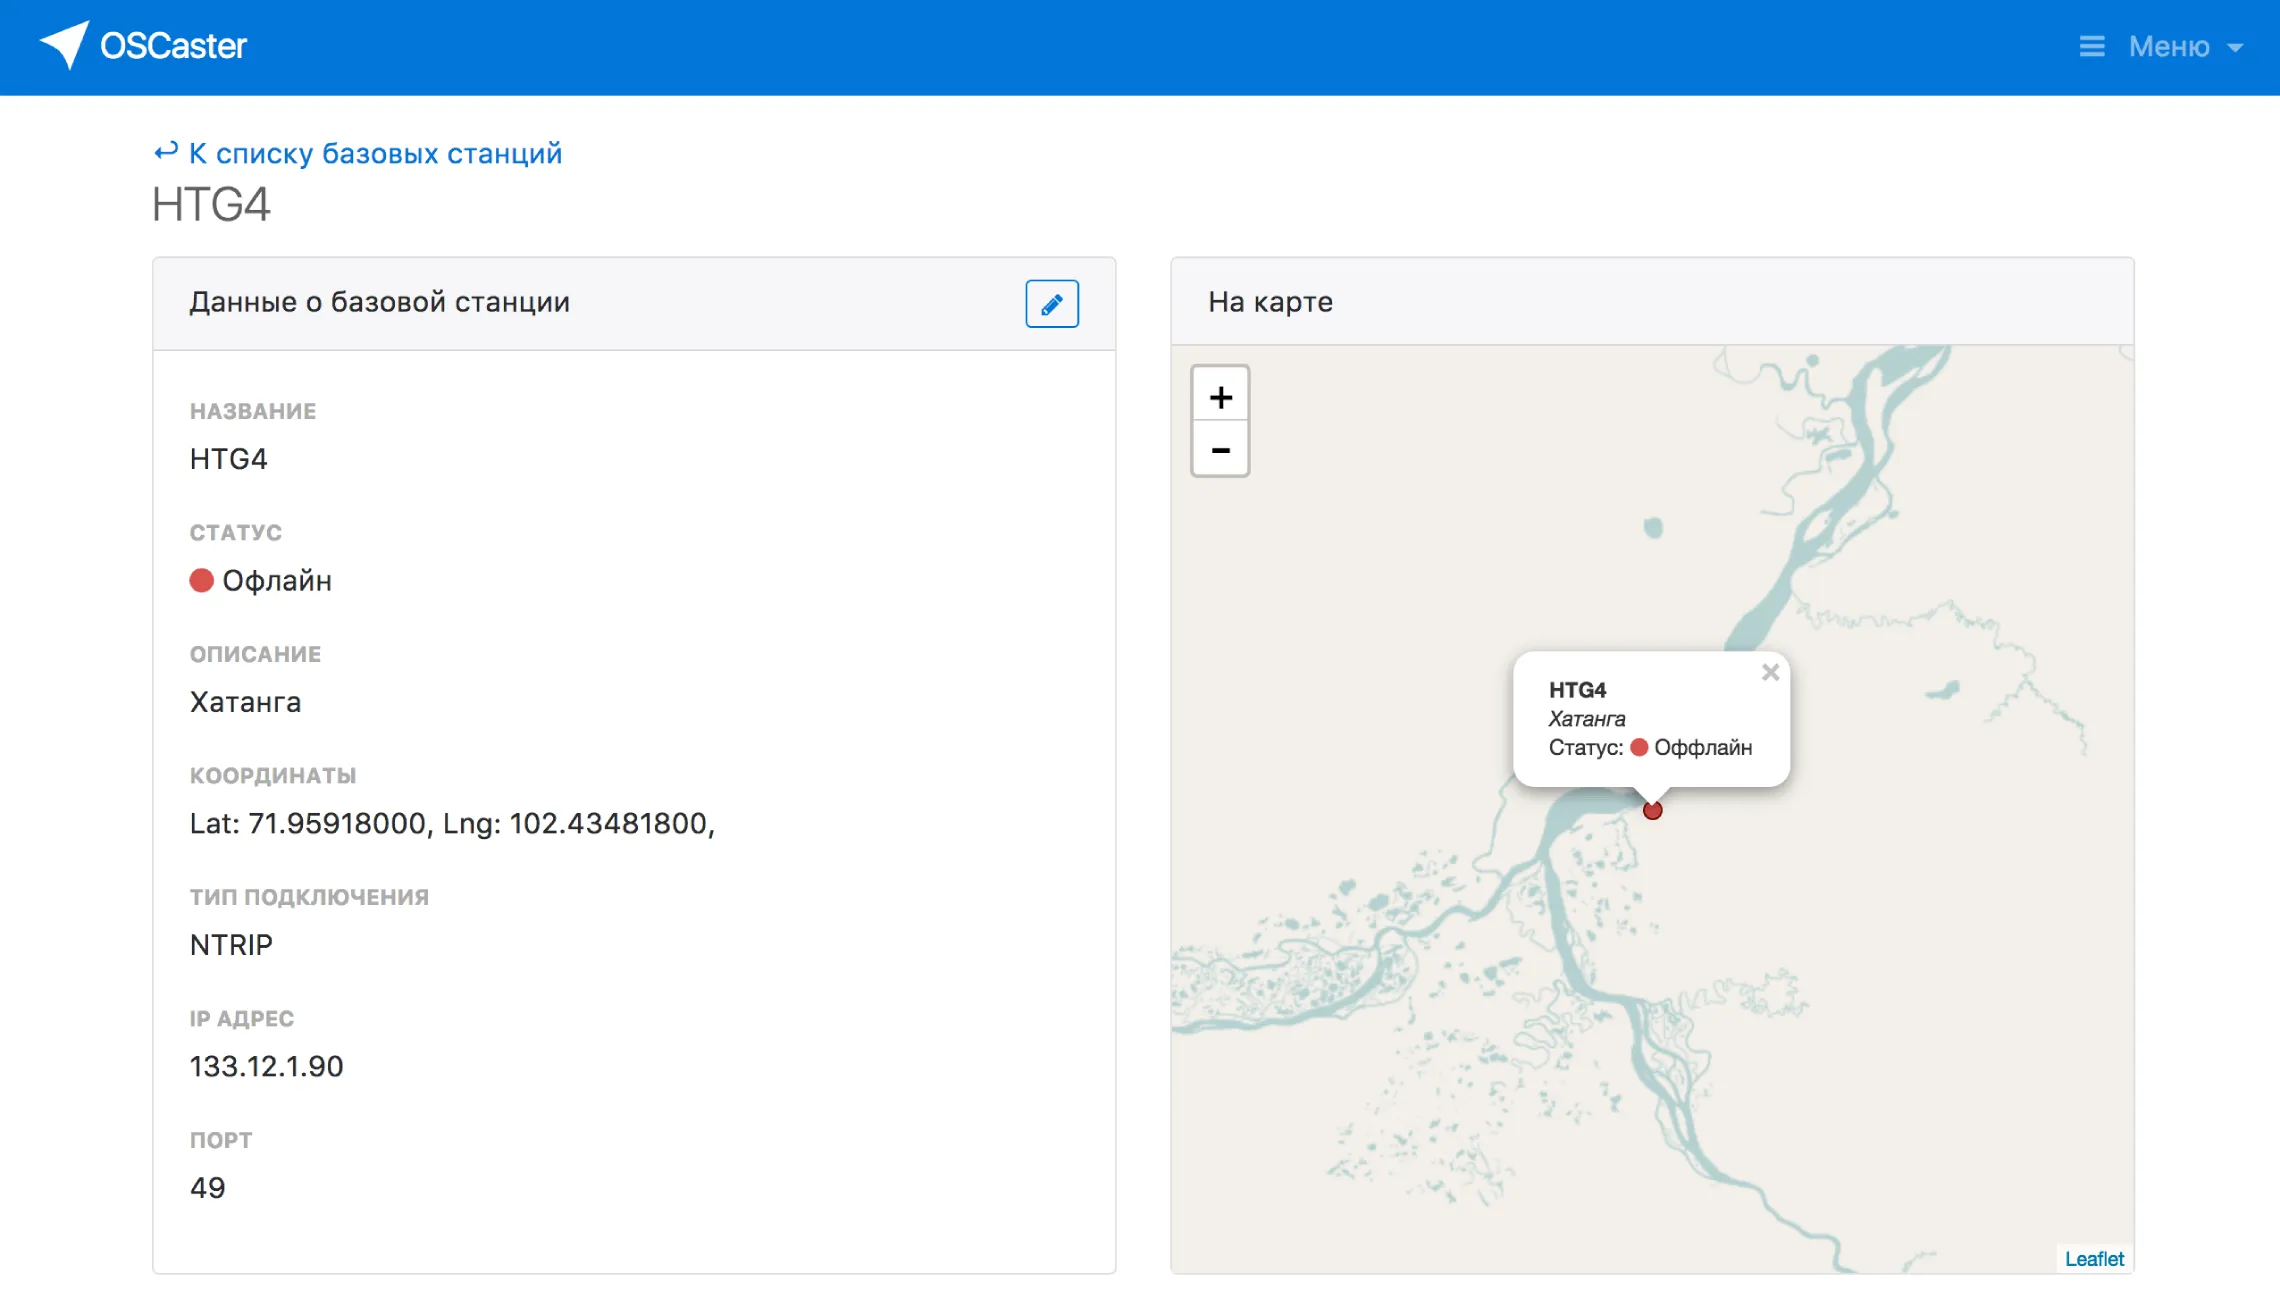Open the Меню menu
The width and height of the screenshot is (2280, 1290).
coord(2168,47)
